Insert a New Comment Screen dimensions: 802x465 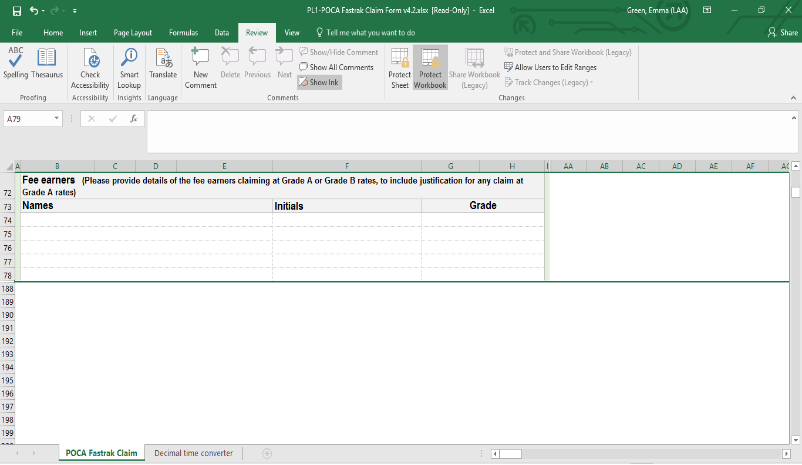pos(200,65)
